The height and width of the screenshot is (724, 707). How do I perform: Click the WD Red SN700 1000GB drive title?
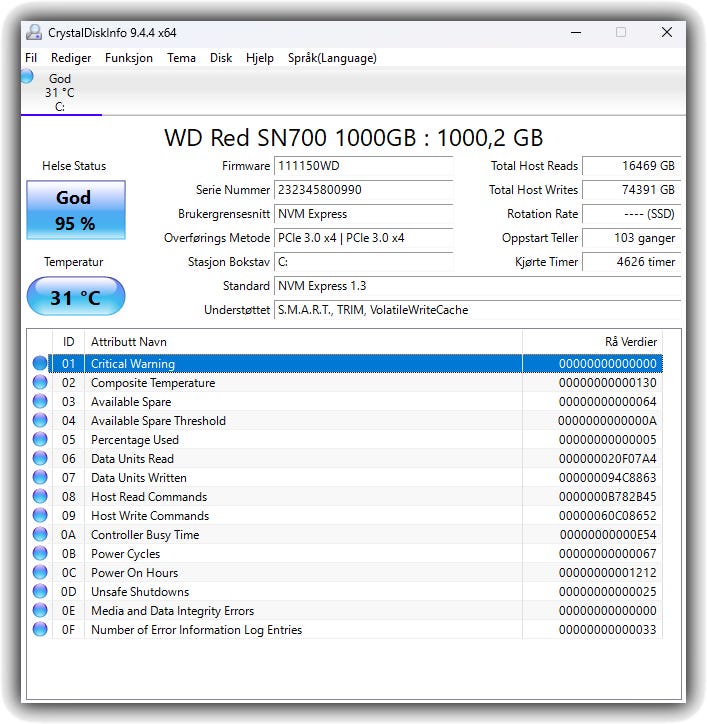click(x=354, y=138)
